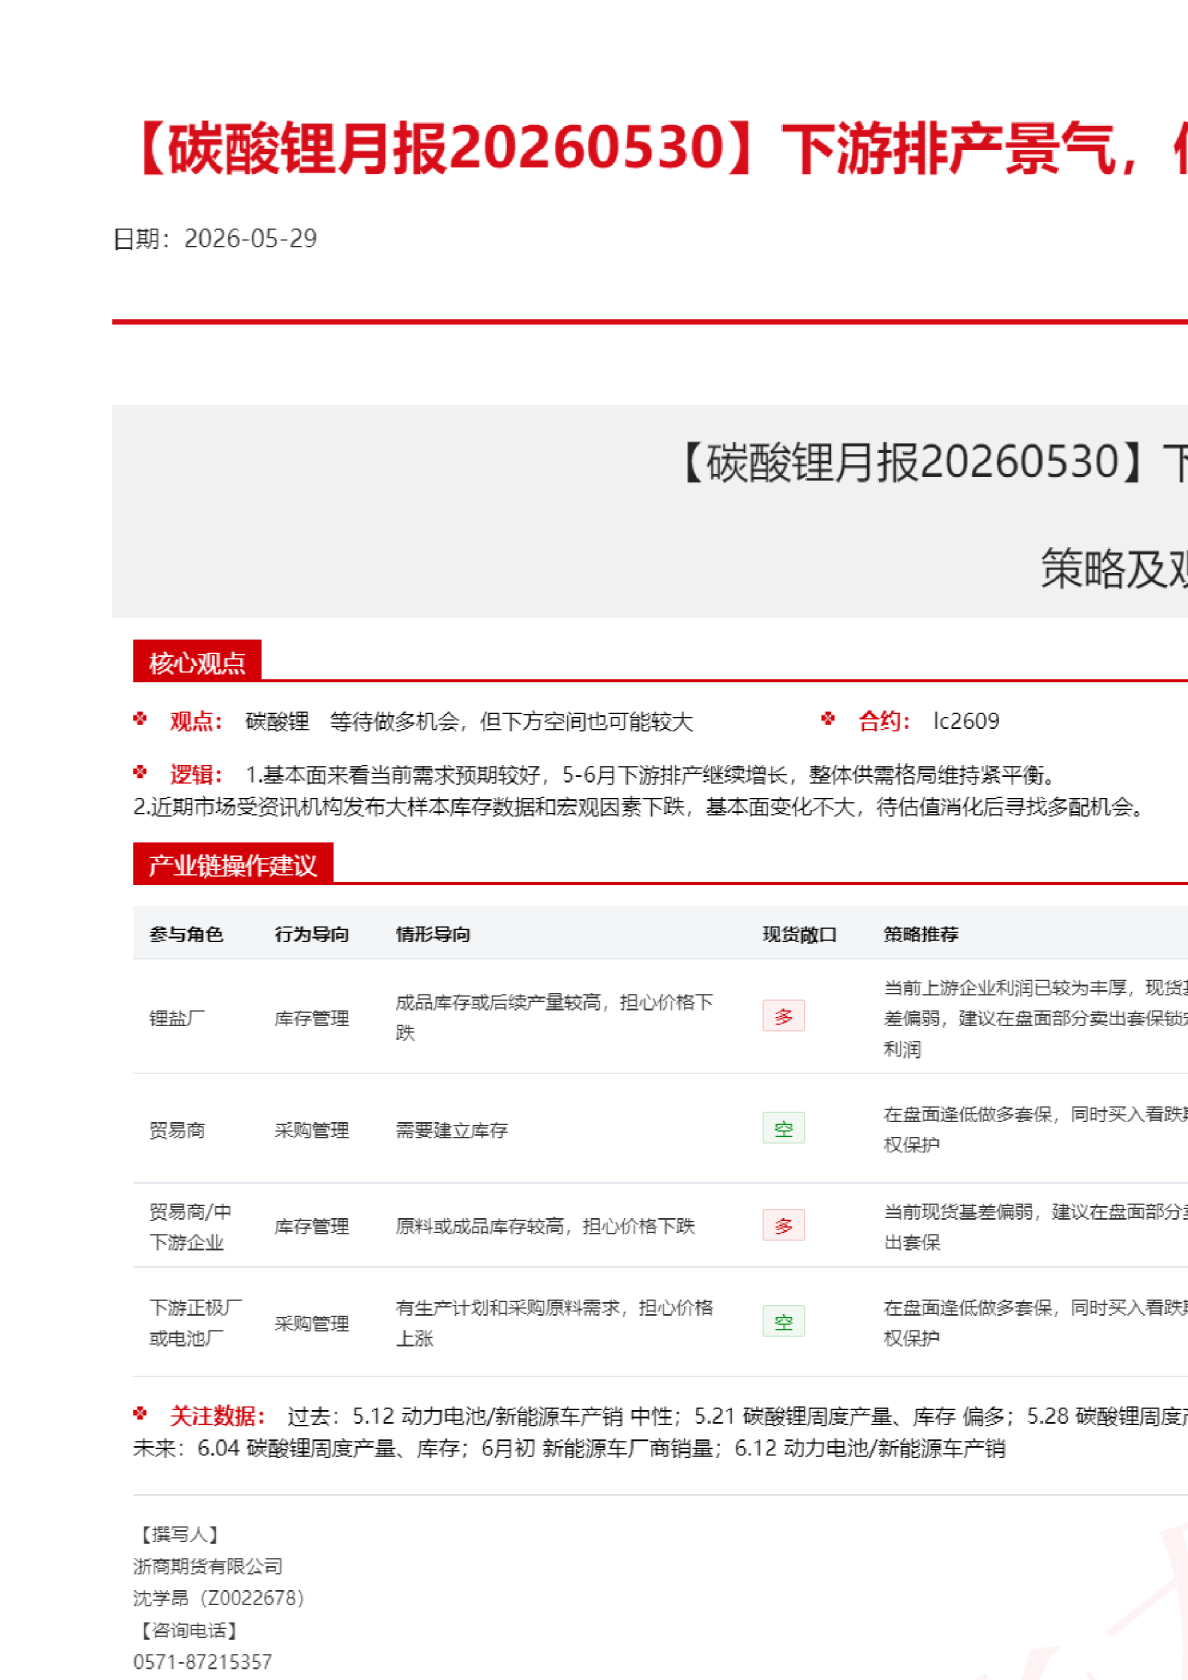Click the 多 tag in 锂盐厂 row
The height and width of the screenshot is (1680, 1188).
coord(784,1016)
